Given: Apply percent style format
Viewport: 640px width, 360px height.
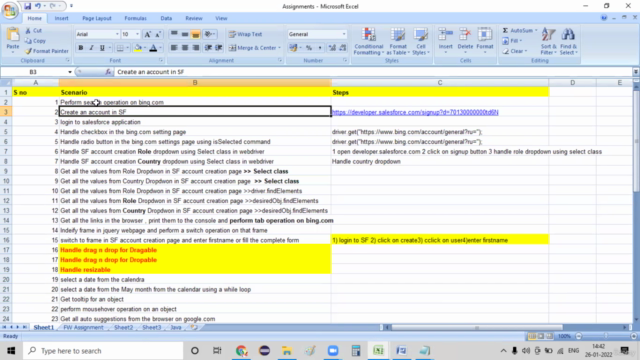Looking at the screenshot, I should pos(309,48).
